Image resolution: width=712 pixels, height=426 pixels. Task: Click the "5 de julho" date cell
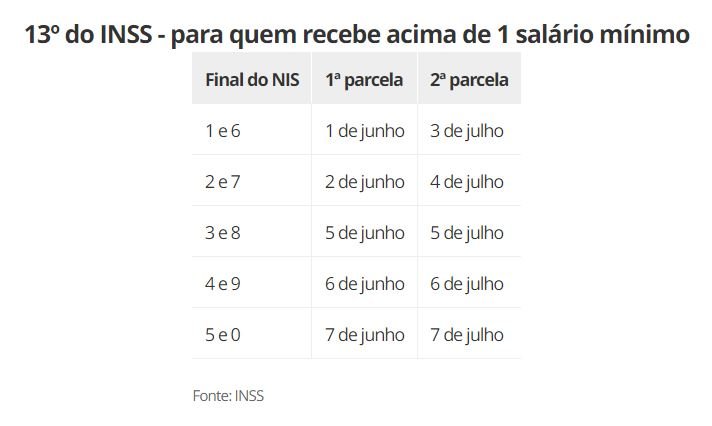click(467, 233)
